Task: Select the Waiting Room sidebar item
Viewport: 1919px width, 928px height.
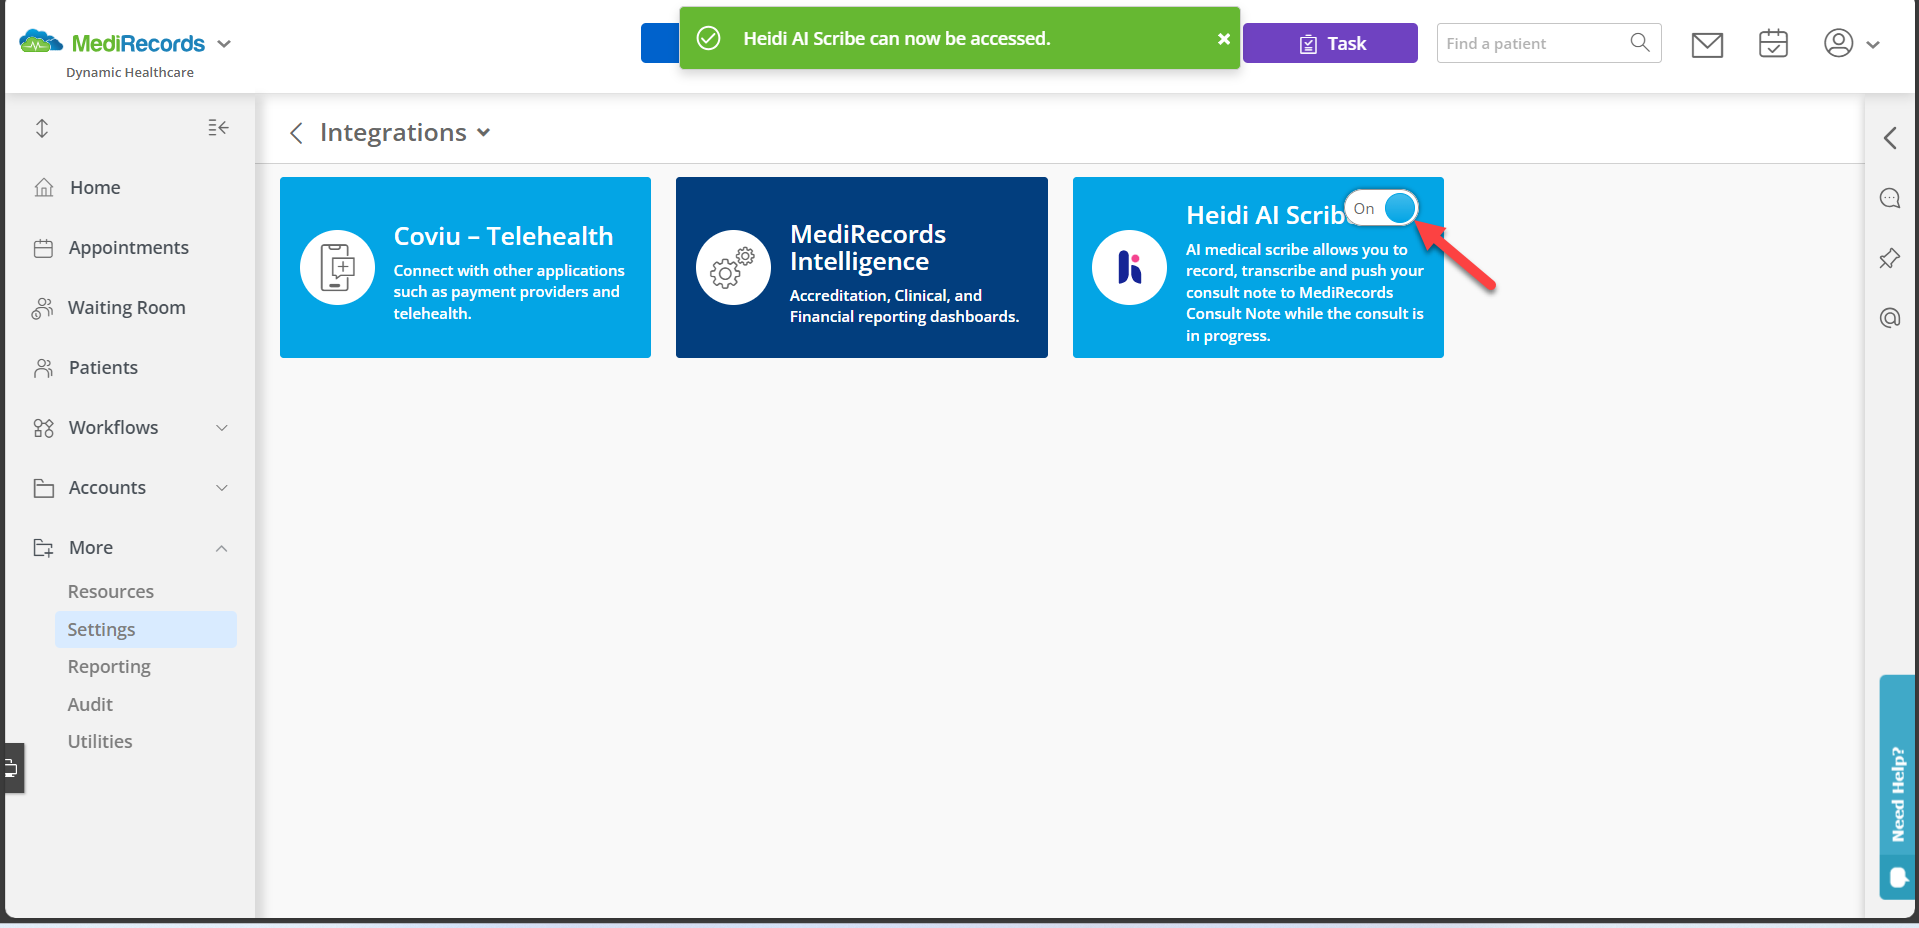Action: pos(126,307)
